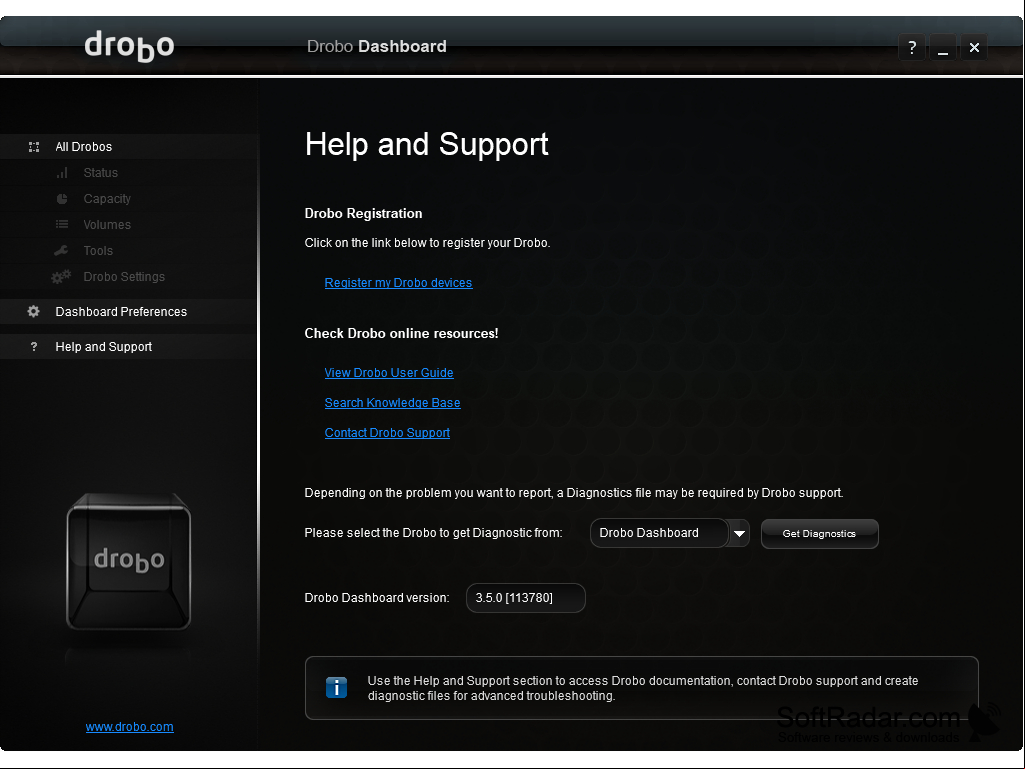Click the blue info icon in the hint box
The height and width of the screenshot is (769, 1025).
point(336,687)
